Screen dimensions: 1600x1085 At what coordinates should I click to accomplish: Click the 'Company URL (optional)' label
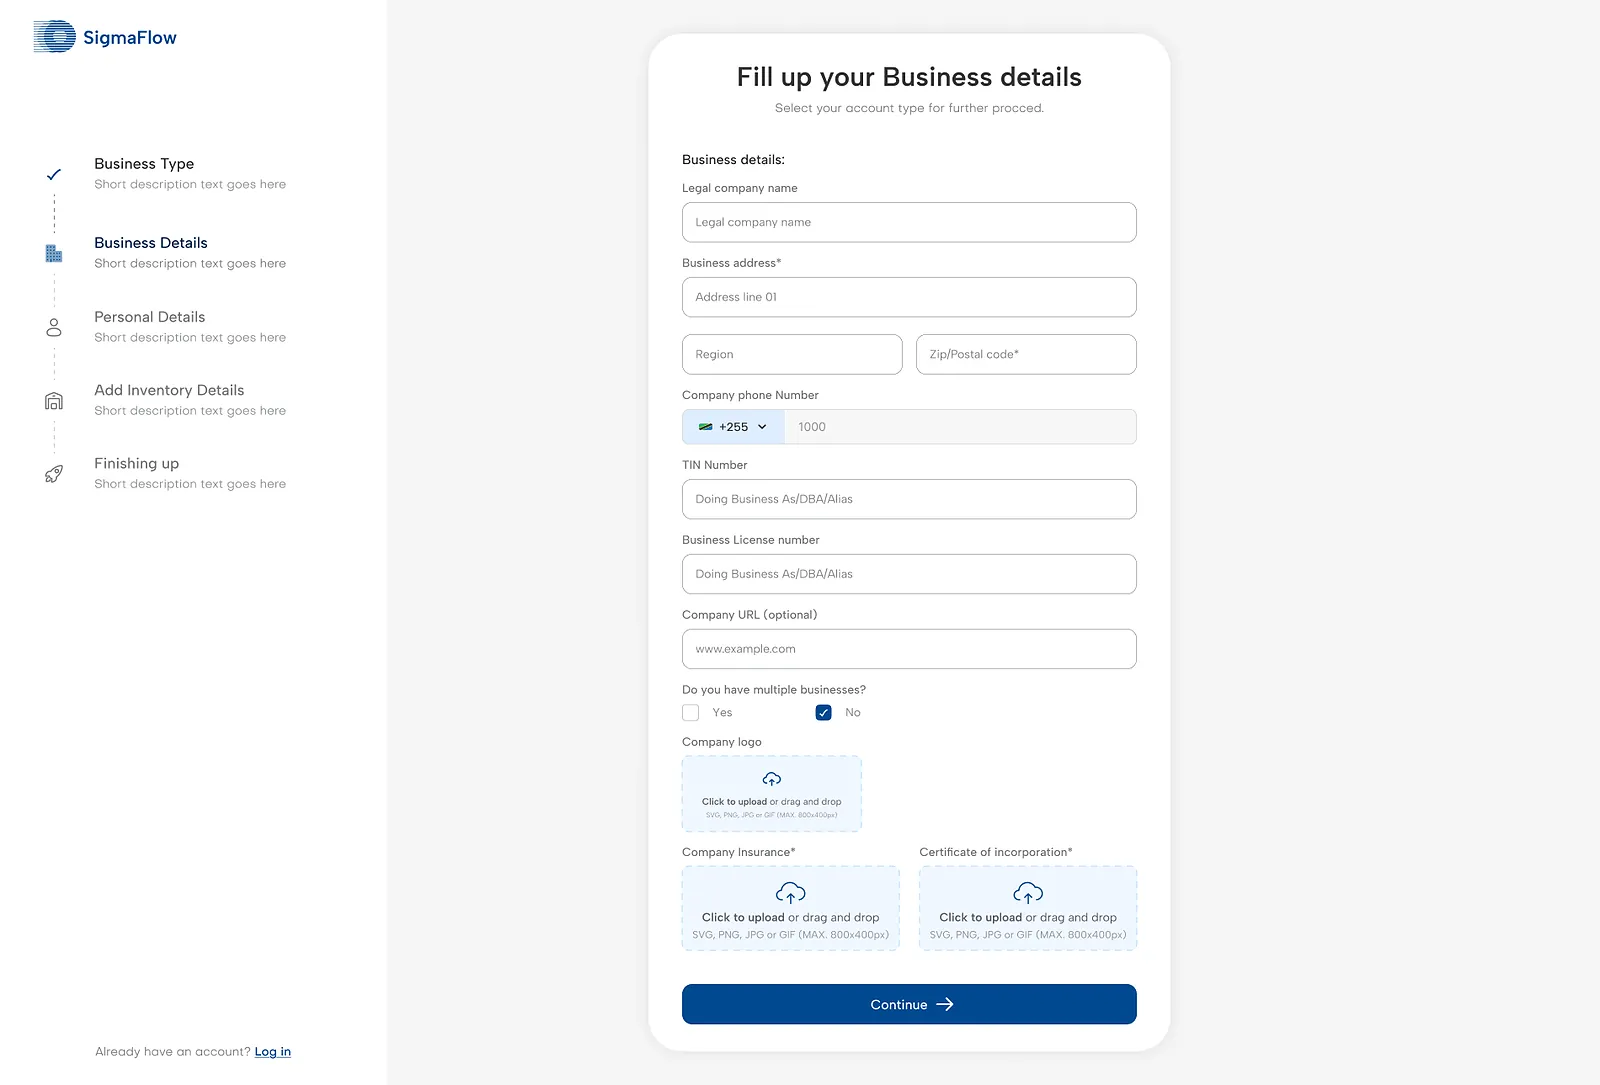coord(750,615)
